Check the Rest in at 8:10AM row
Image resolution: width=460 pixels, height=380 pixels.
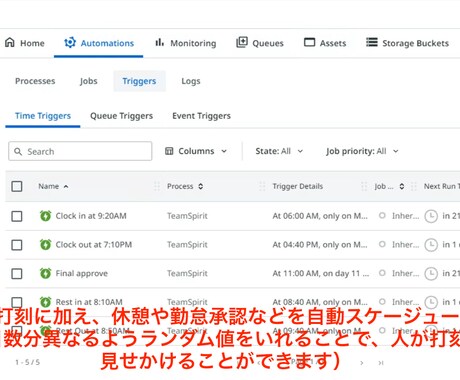[17, 302]
